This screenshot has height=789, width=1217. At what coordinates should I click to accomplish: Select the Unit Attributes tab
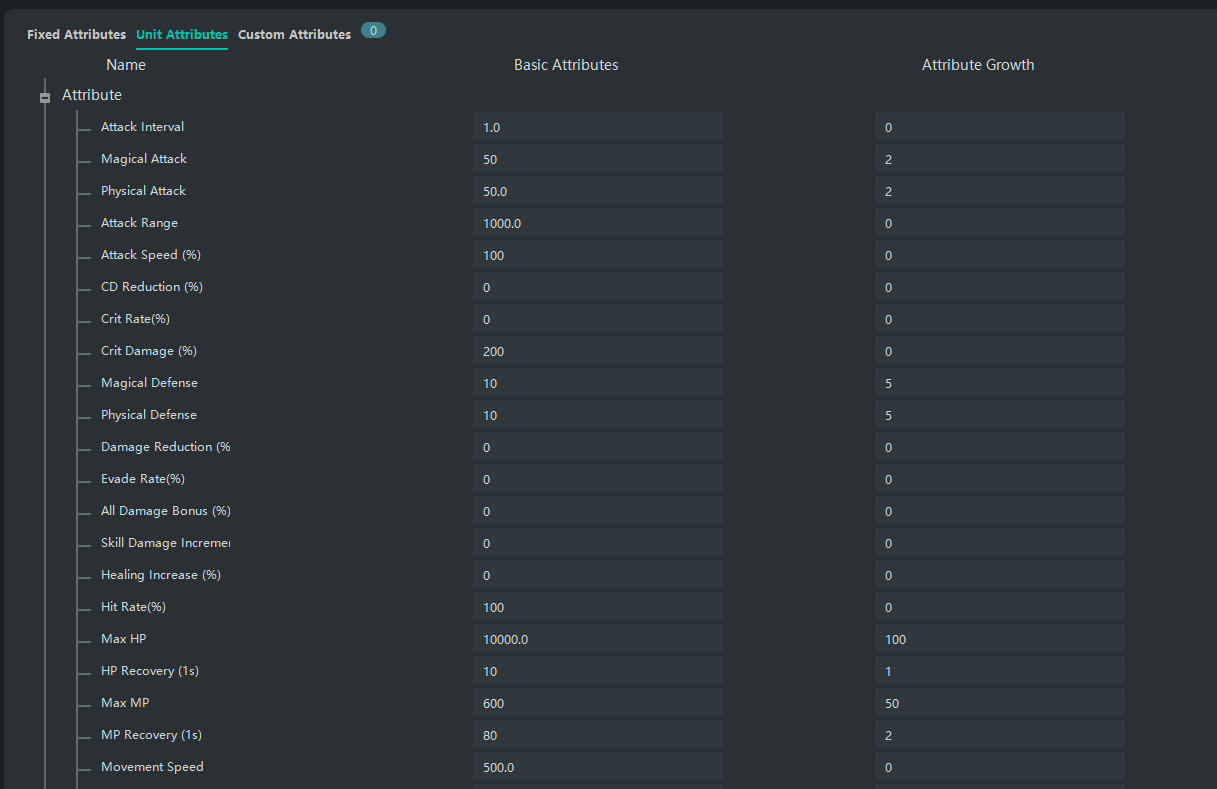click(x=182, y=35)
